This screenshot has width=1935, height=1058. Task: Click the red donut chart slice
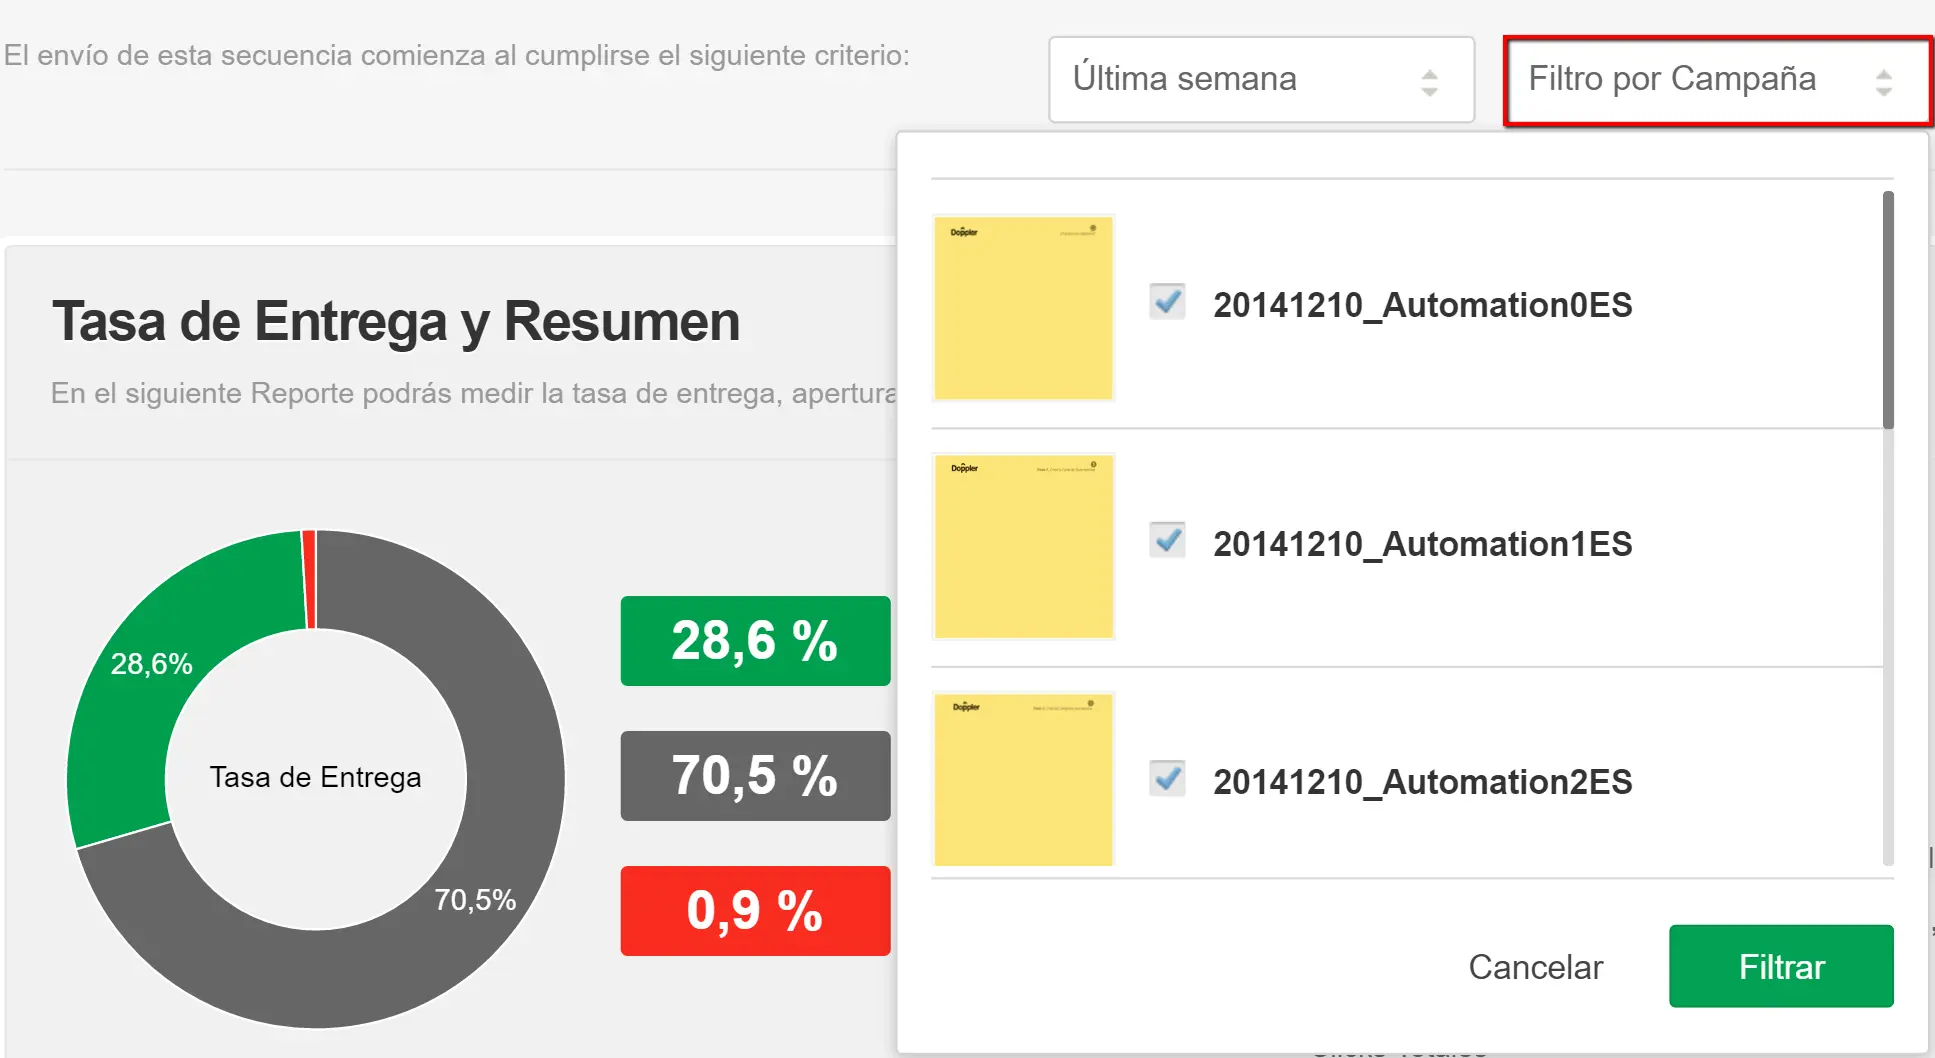(x=309, y=579)
